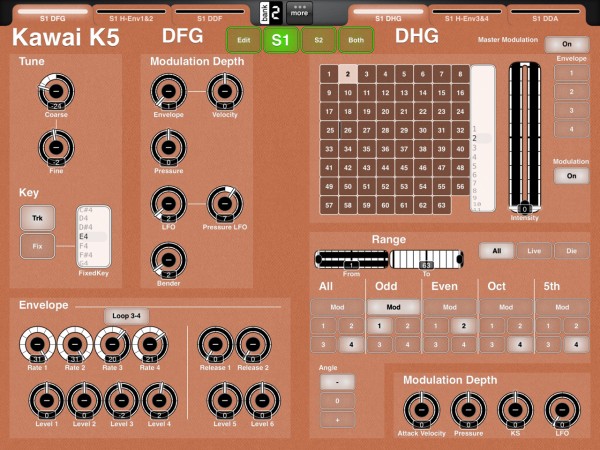Select the Live range button
Viewport: 600px width, 450px height.
tap(534, 251)
